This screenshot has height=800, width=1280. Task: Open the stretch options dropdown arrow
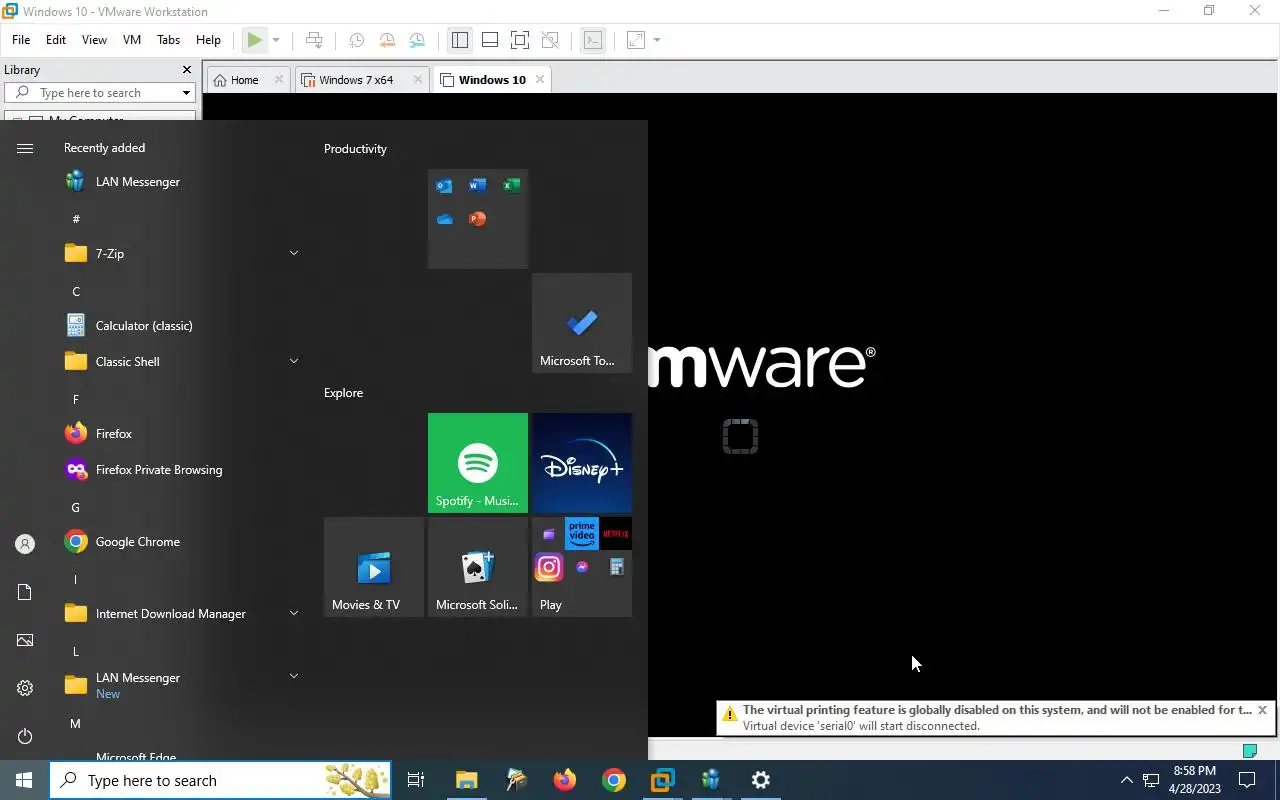pos(657,40)
